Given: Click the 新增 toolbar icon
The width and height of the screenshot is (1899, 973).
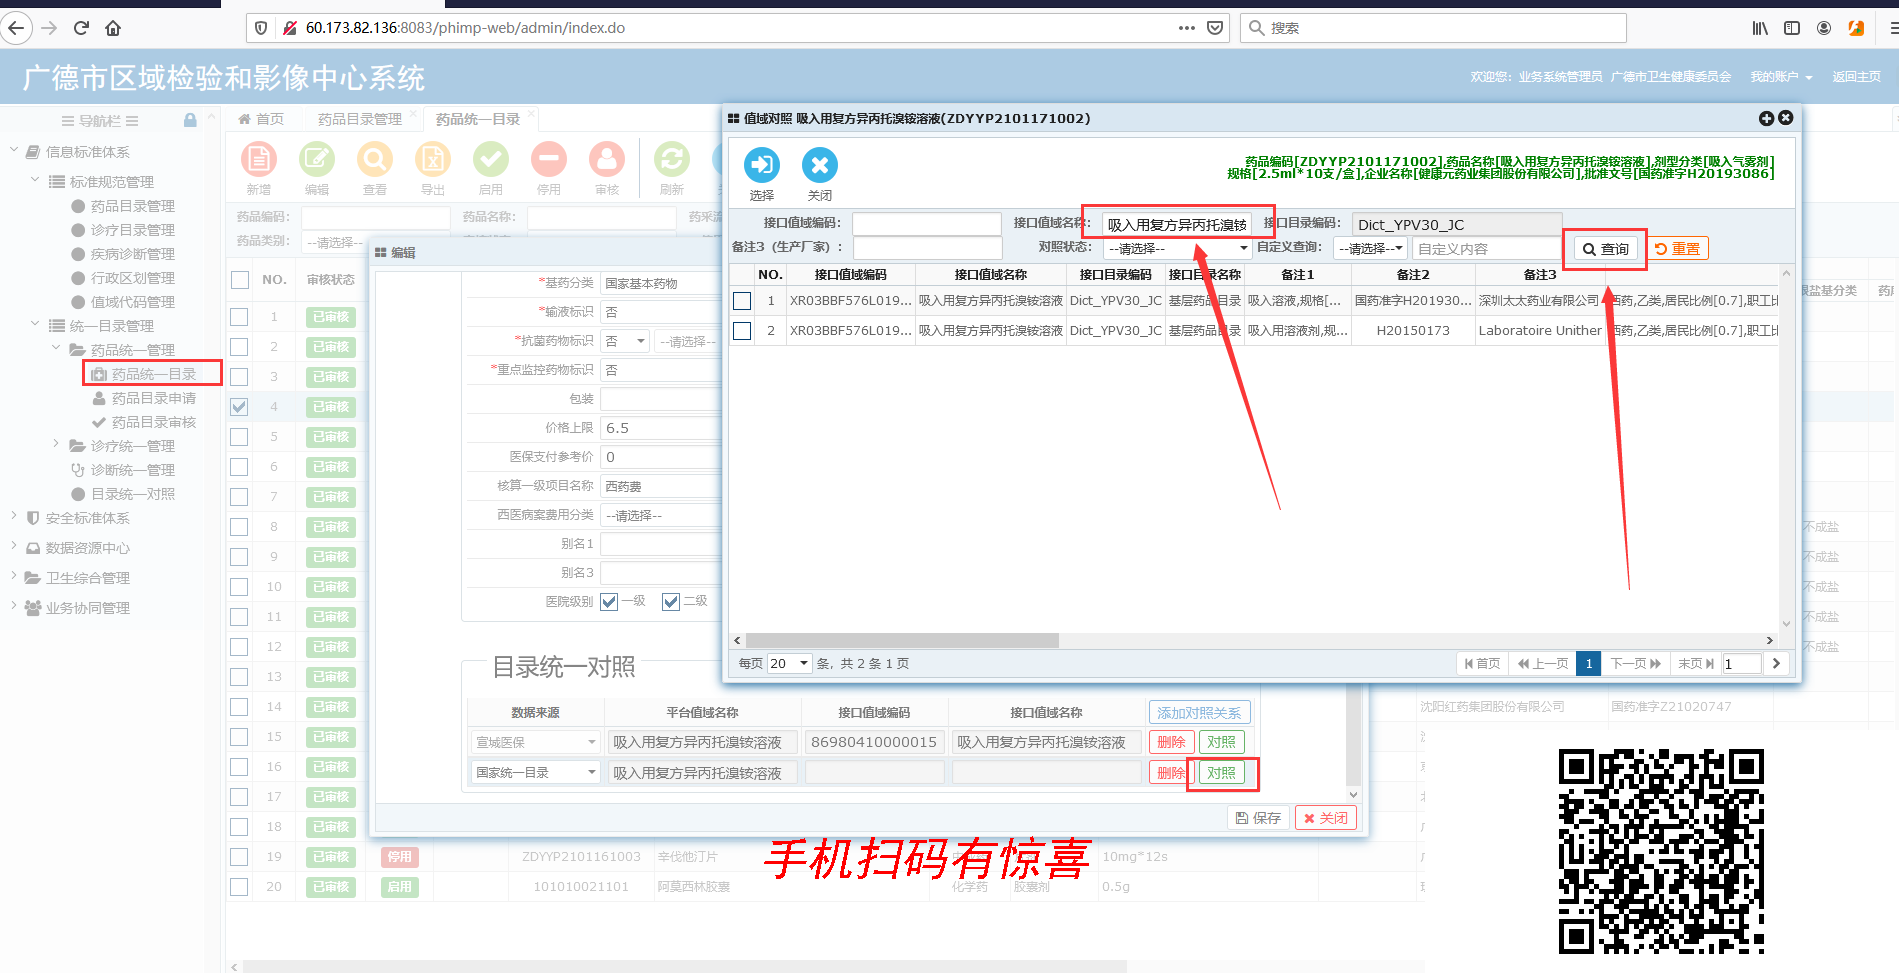Looking at the screenshot, I should 259,159.
